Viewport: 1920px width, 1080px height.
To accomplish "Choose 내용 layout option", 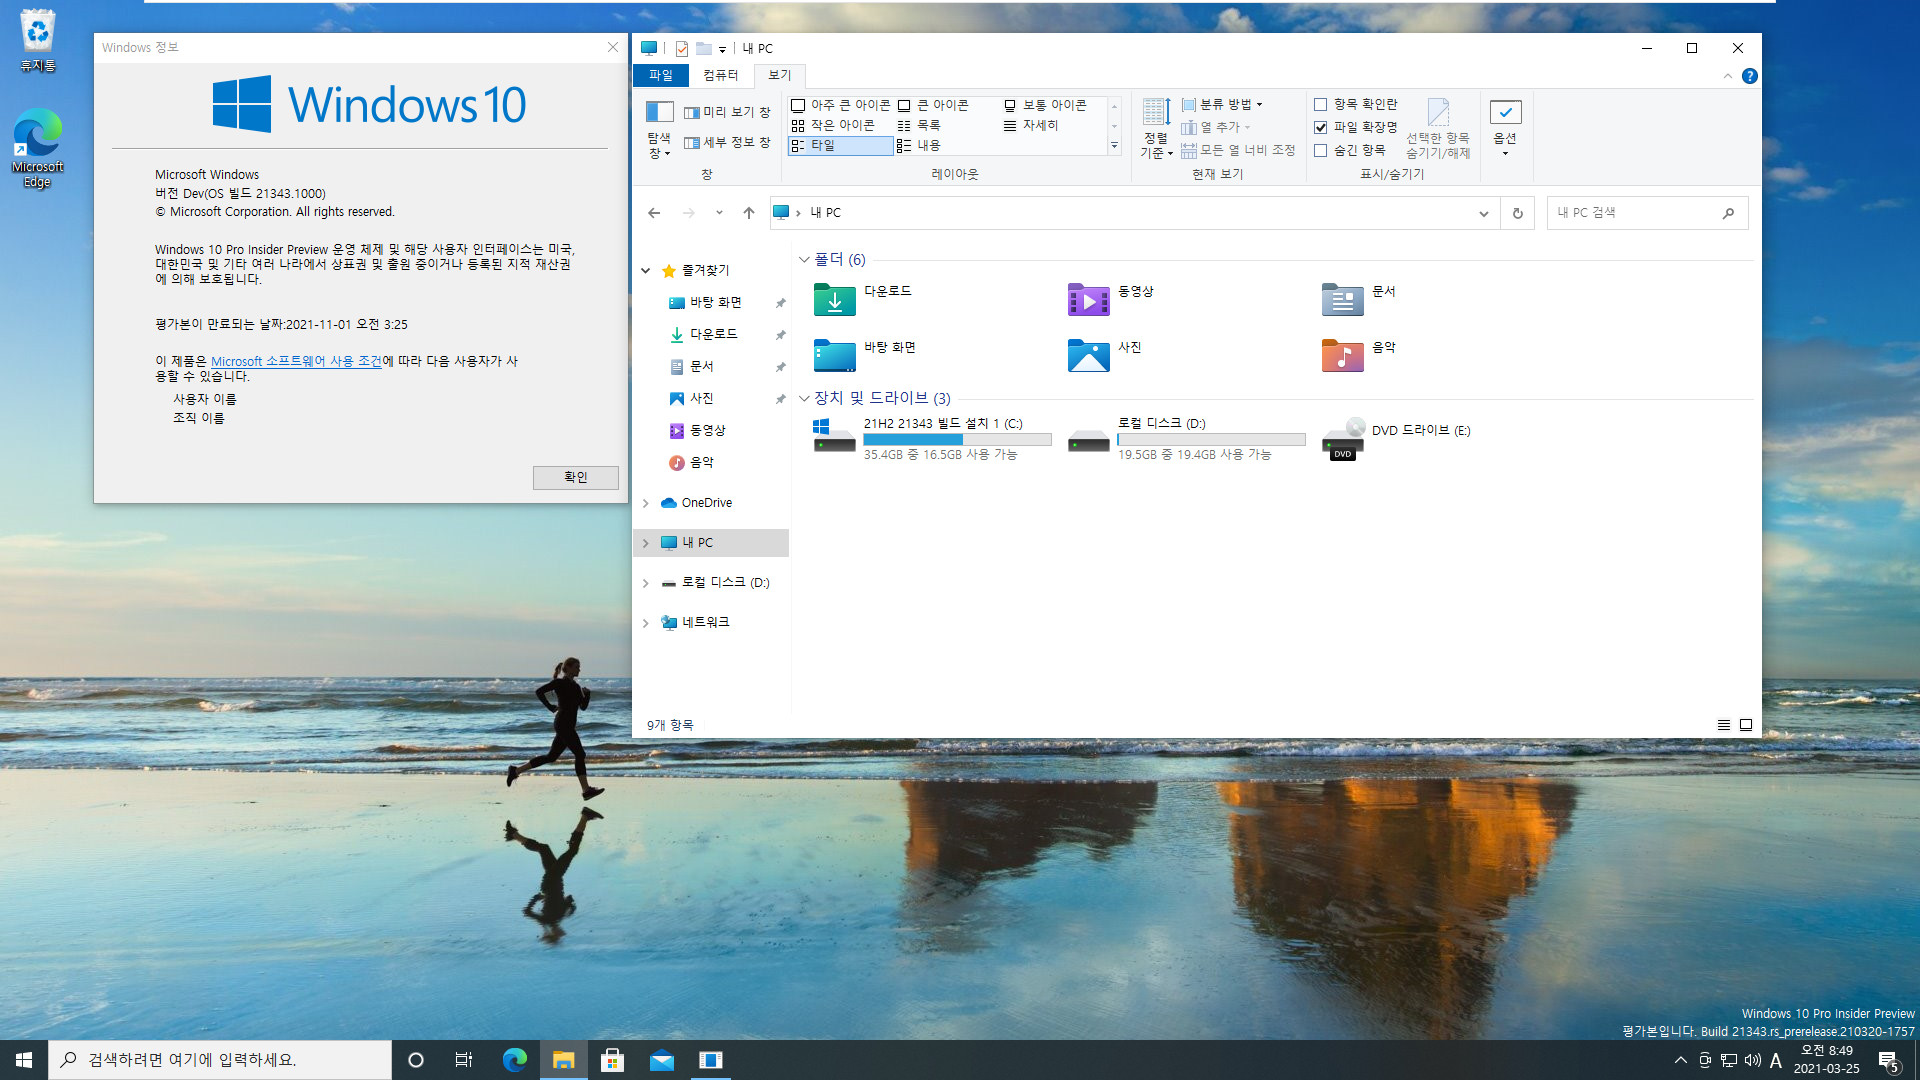I will tap(920, 145).
